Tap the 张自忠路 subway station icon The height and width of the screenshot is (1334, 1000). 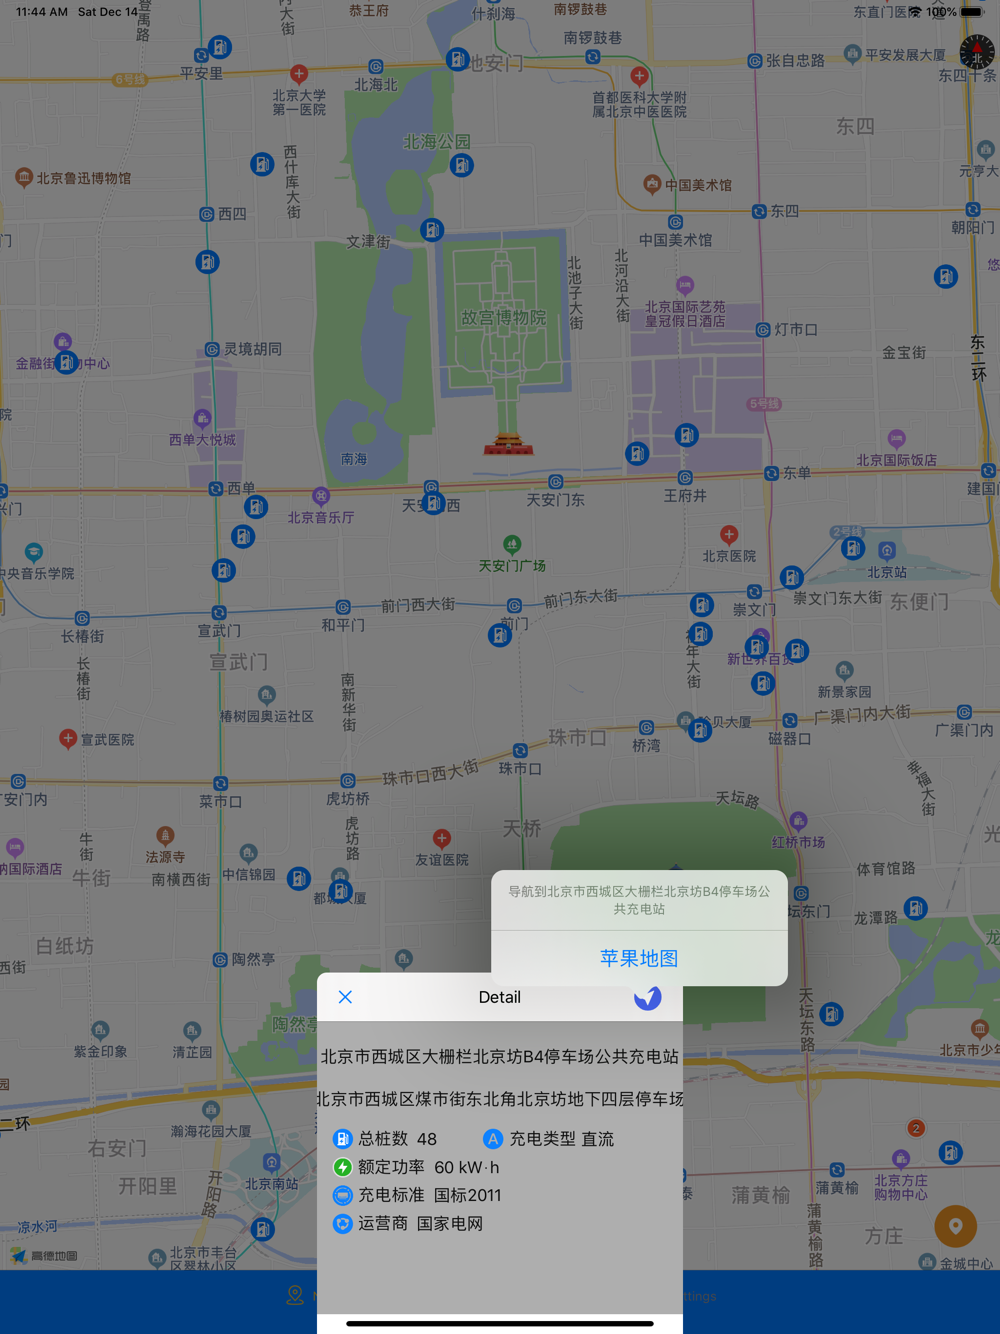click(755, 61)
